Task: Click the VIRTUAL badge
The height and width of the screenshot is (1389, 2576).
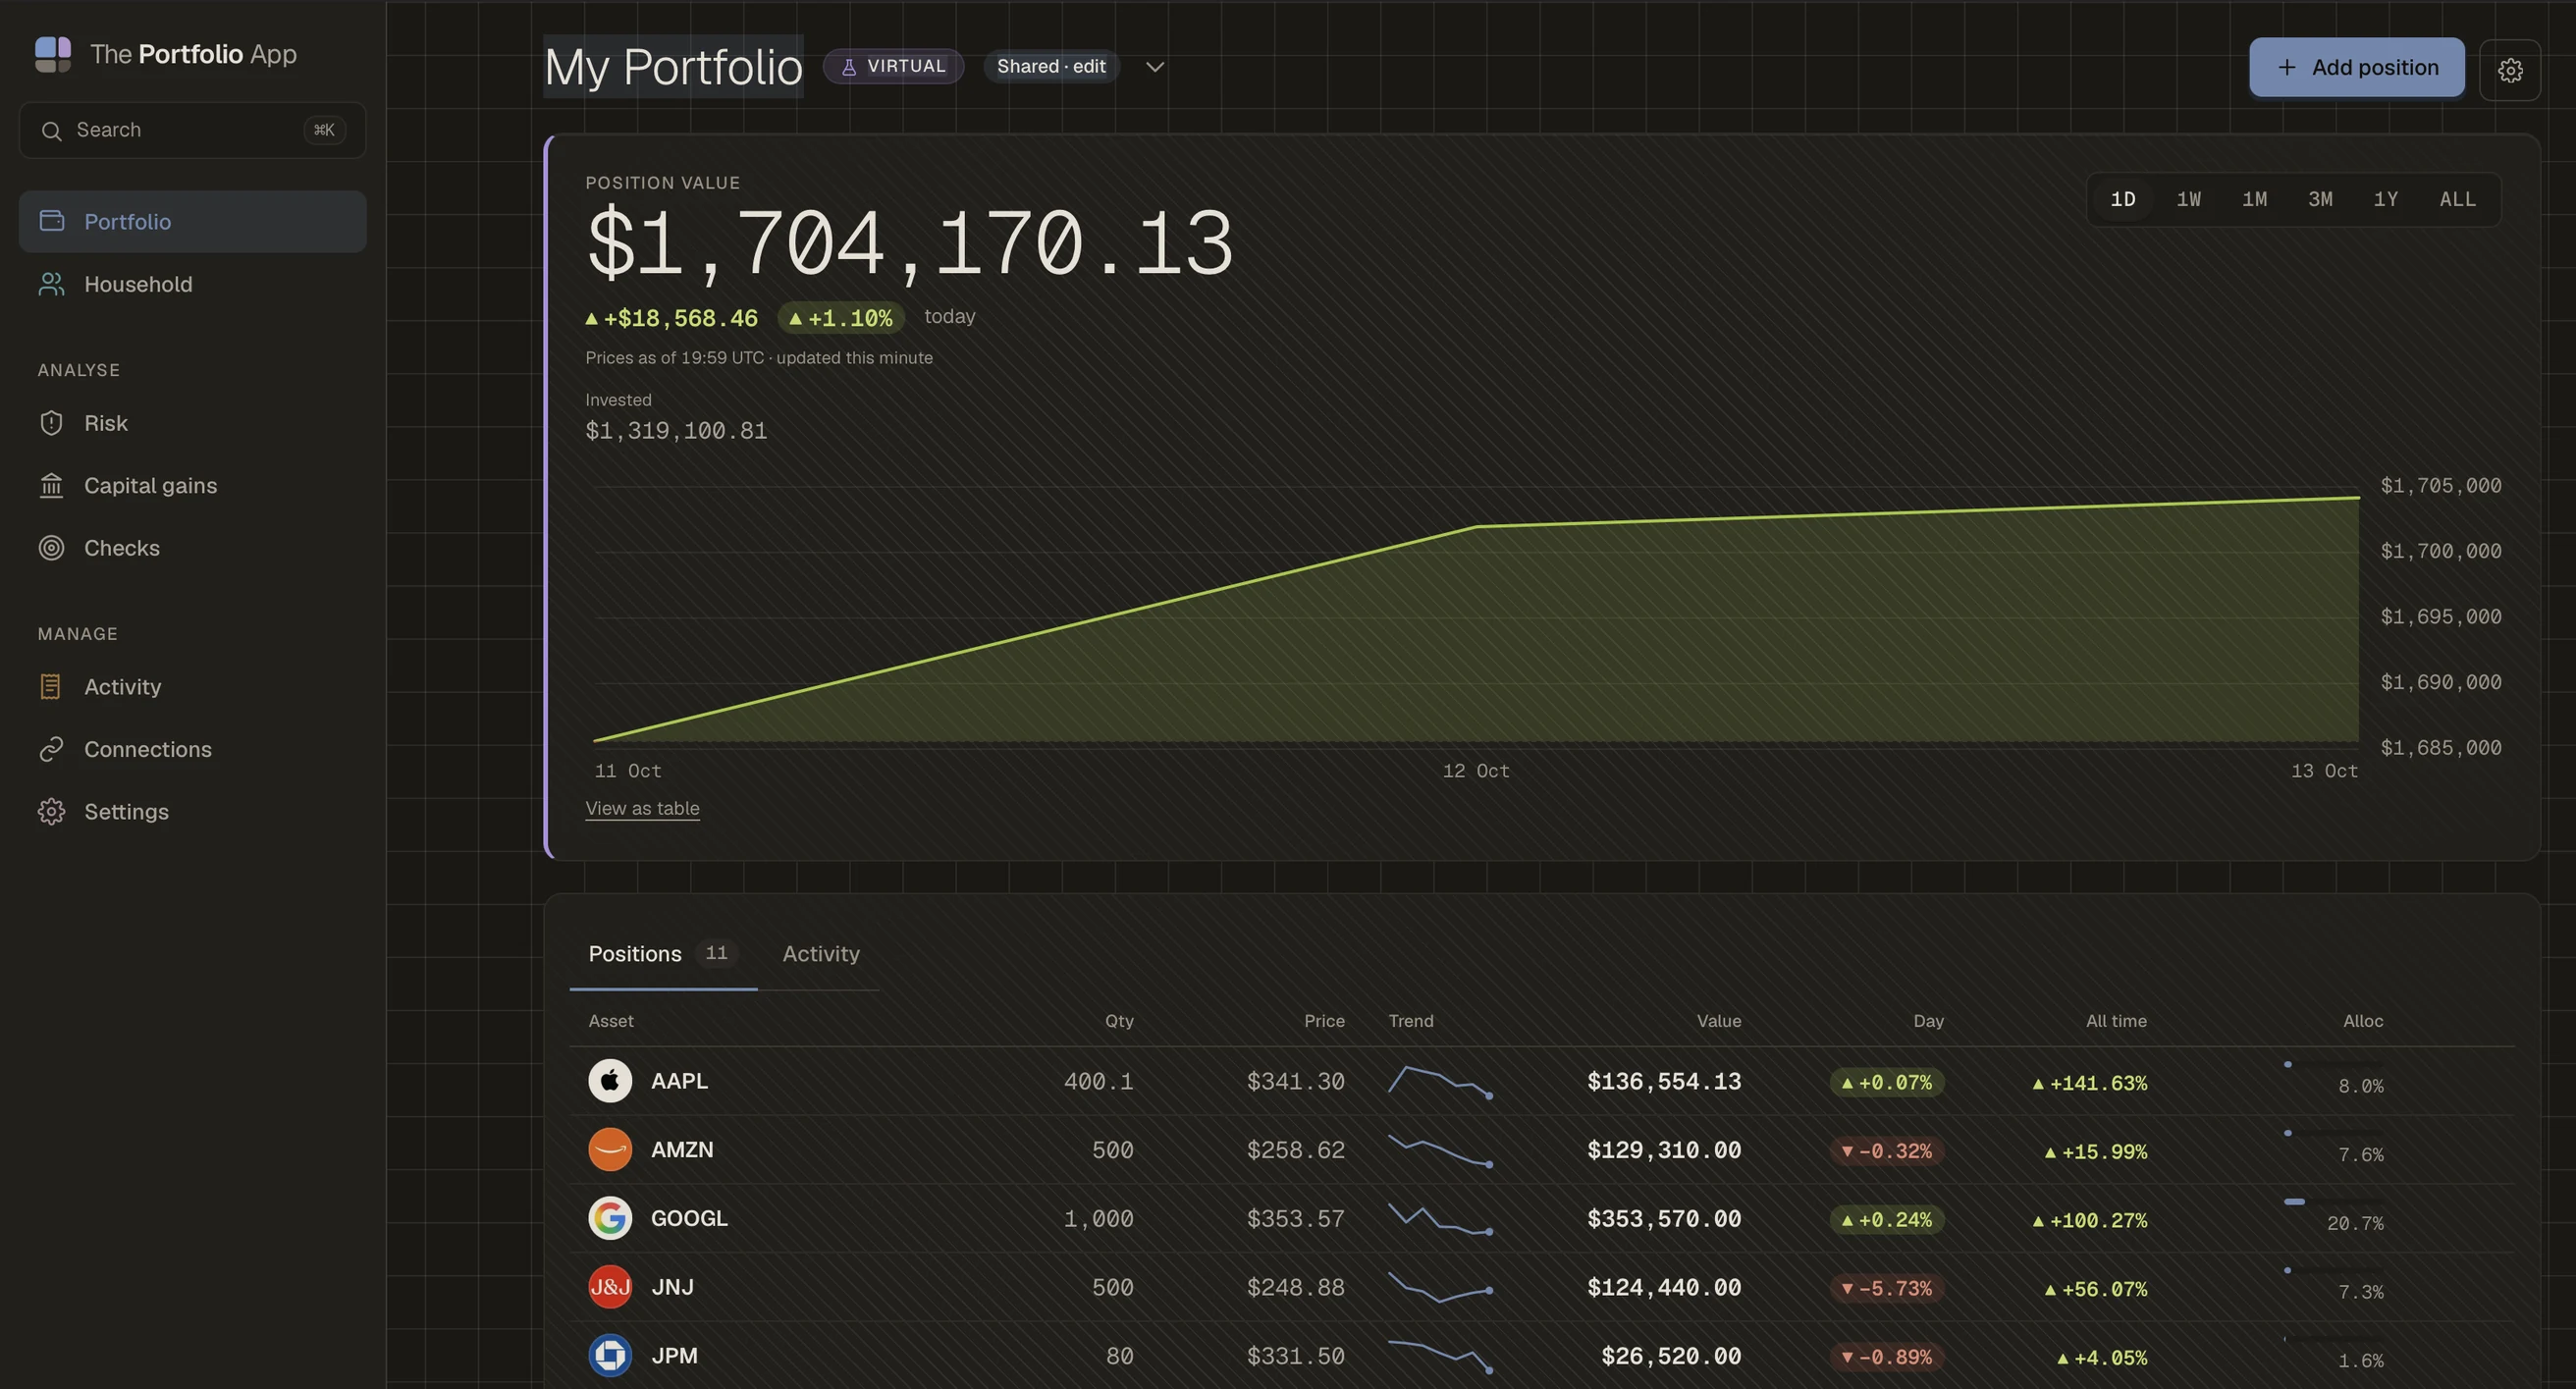Action: coord(893,67)
